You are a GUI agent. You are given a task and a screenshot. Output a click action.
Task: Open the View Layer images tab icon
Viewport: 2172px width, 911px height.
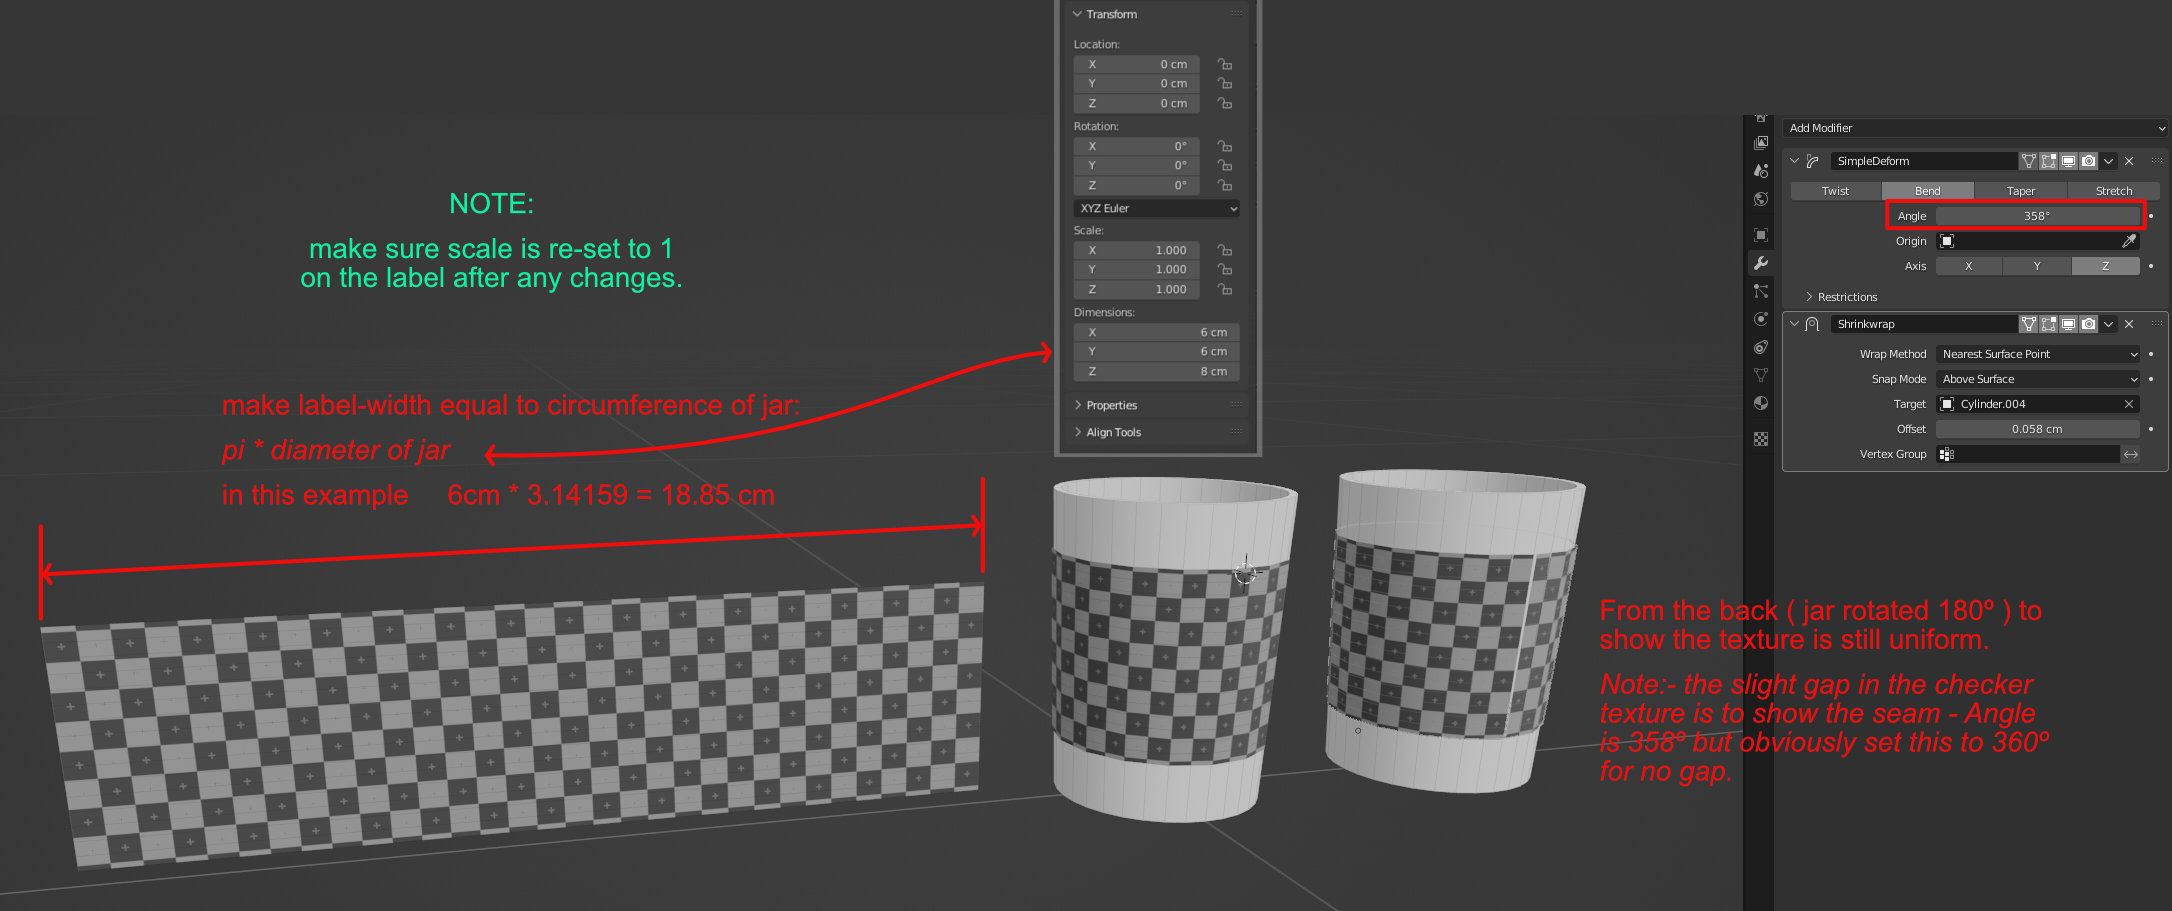point(1761,143)
